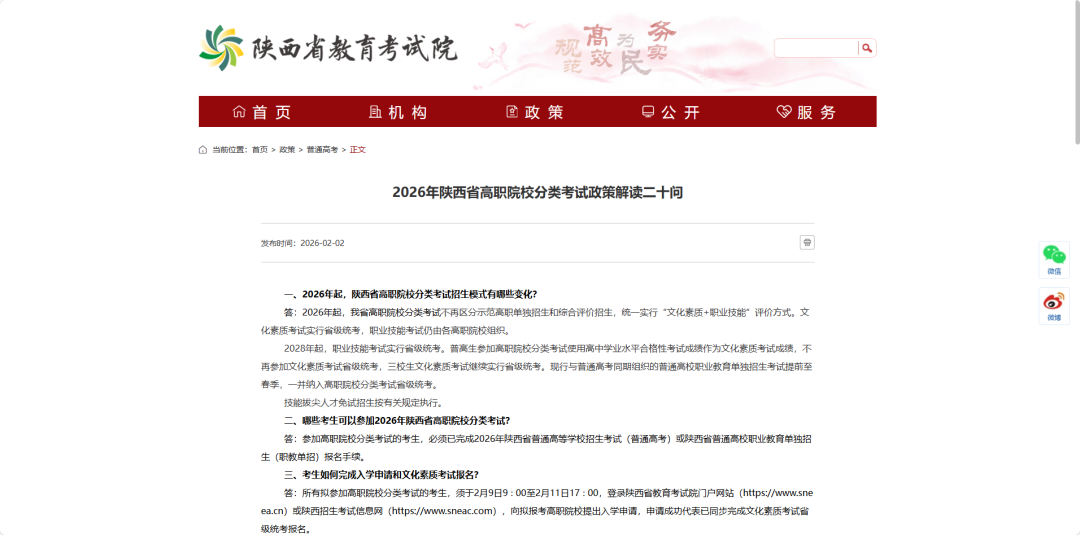
Task: Click the search magnifier icon
Action: point(867,48)
